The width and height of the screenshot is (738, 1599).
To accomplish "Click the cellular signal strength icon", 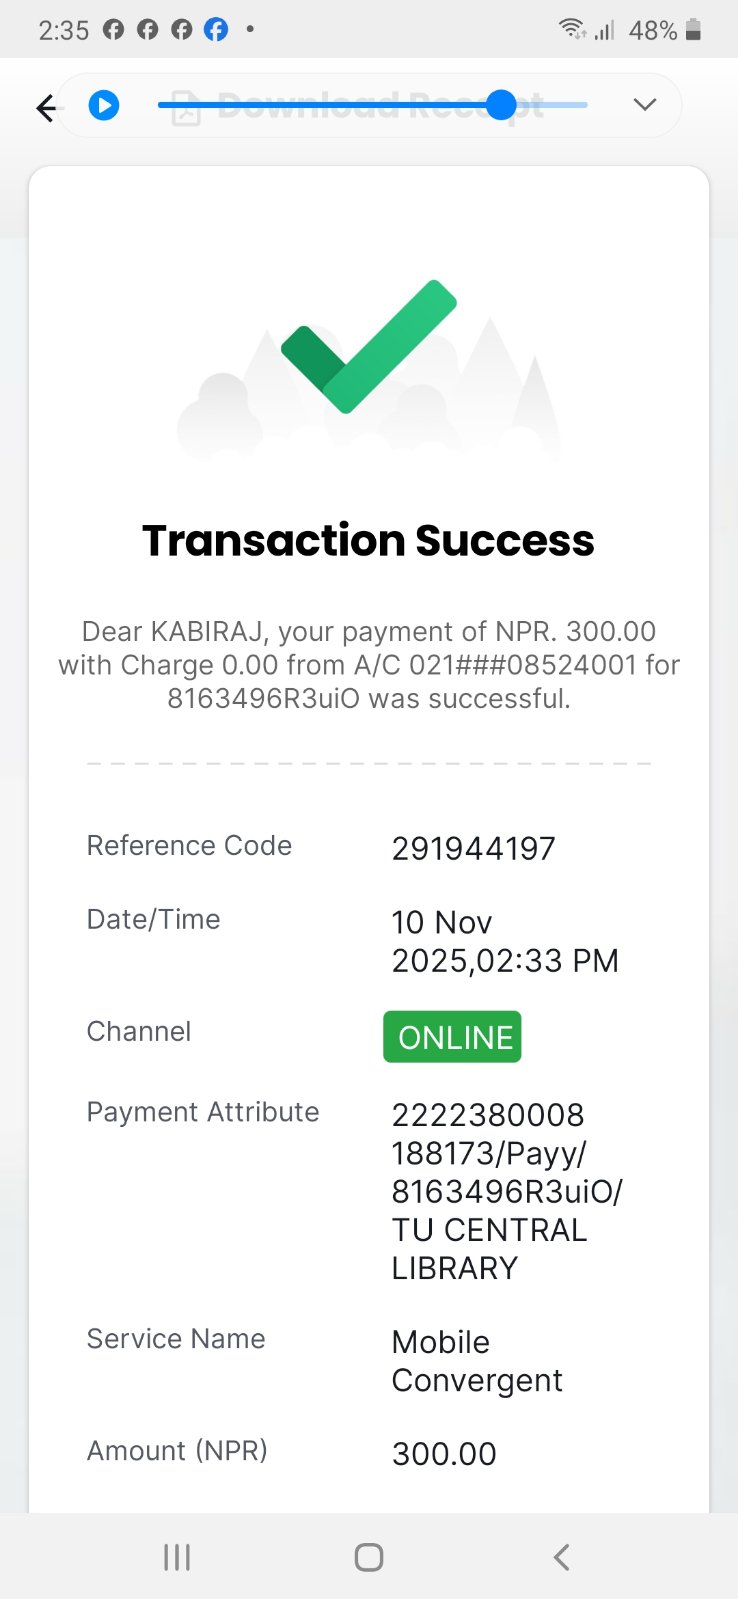I will tap(603, 31).
